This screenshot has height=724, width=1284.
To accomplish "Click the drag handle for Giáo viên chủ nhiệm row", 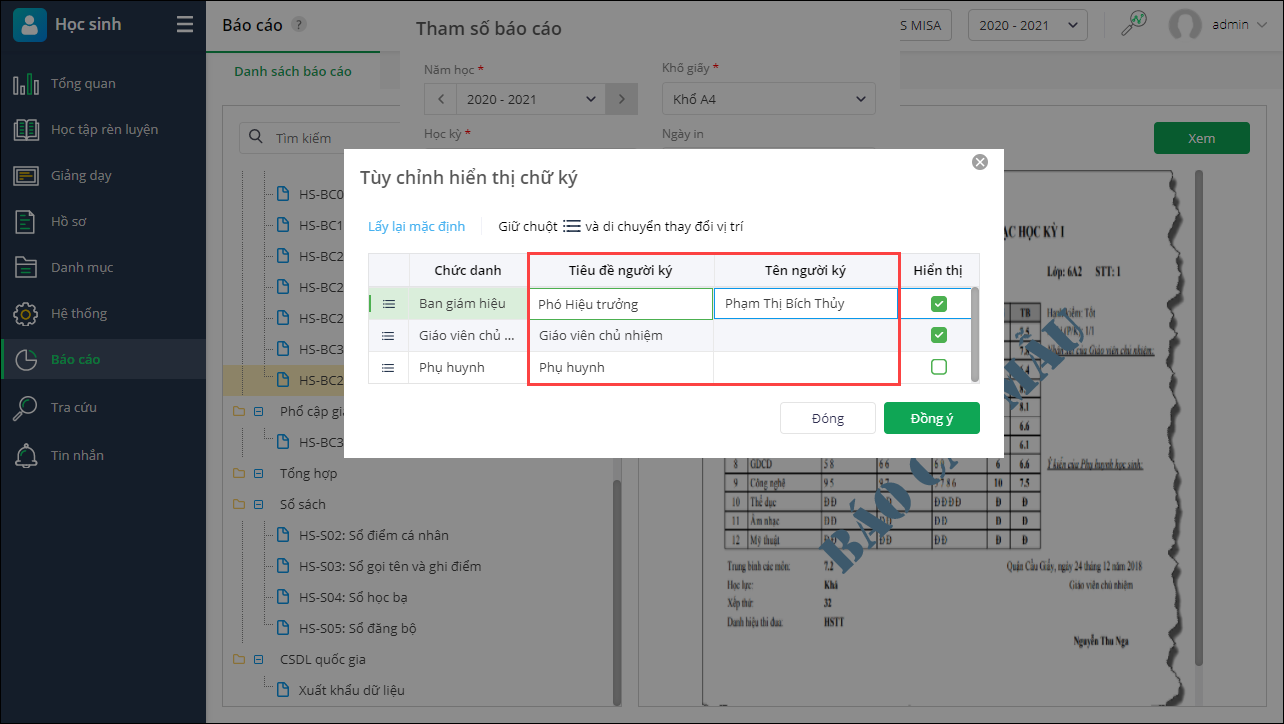I will (x=389, y=336).
